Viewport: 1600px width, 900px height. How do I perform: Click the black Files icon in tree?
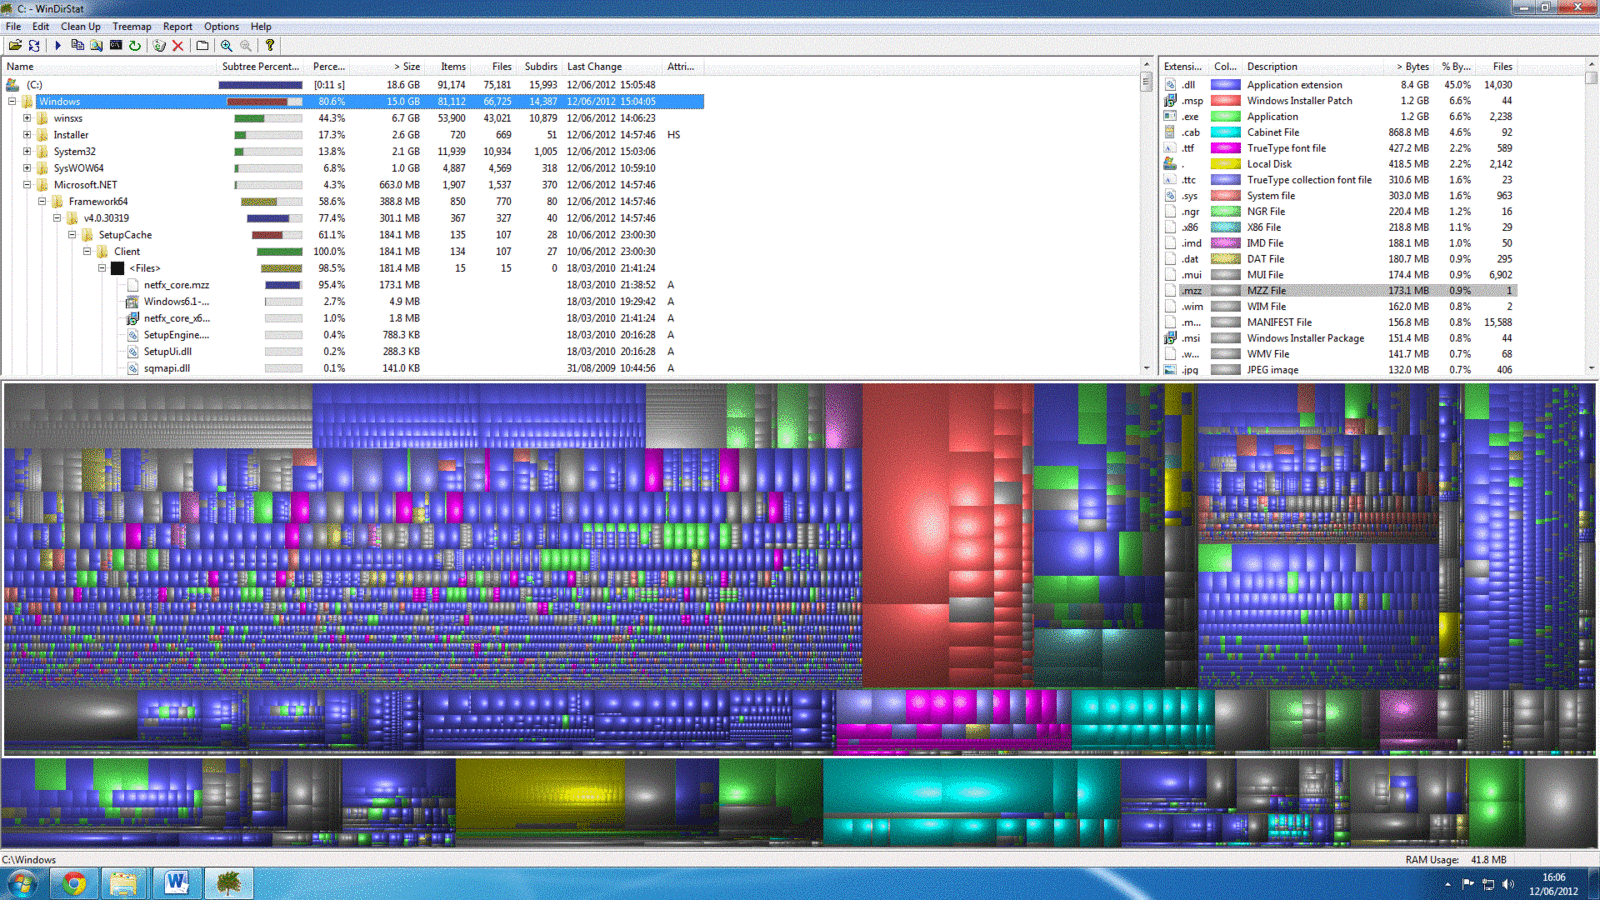click(x=117, y=268)
